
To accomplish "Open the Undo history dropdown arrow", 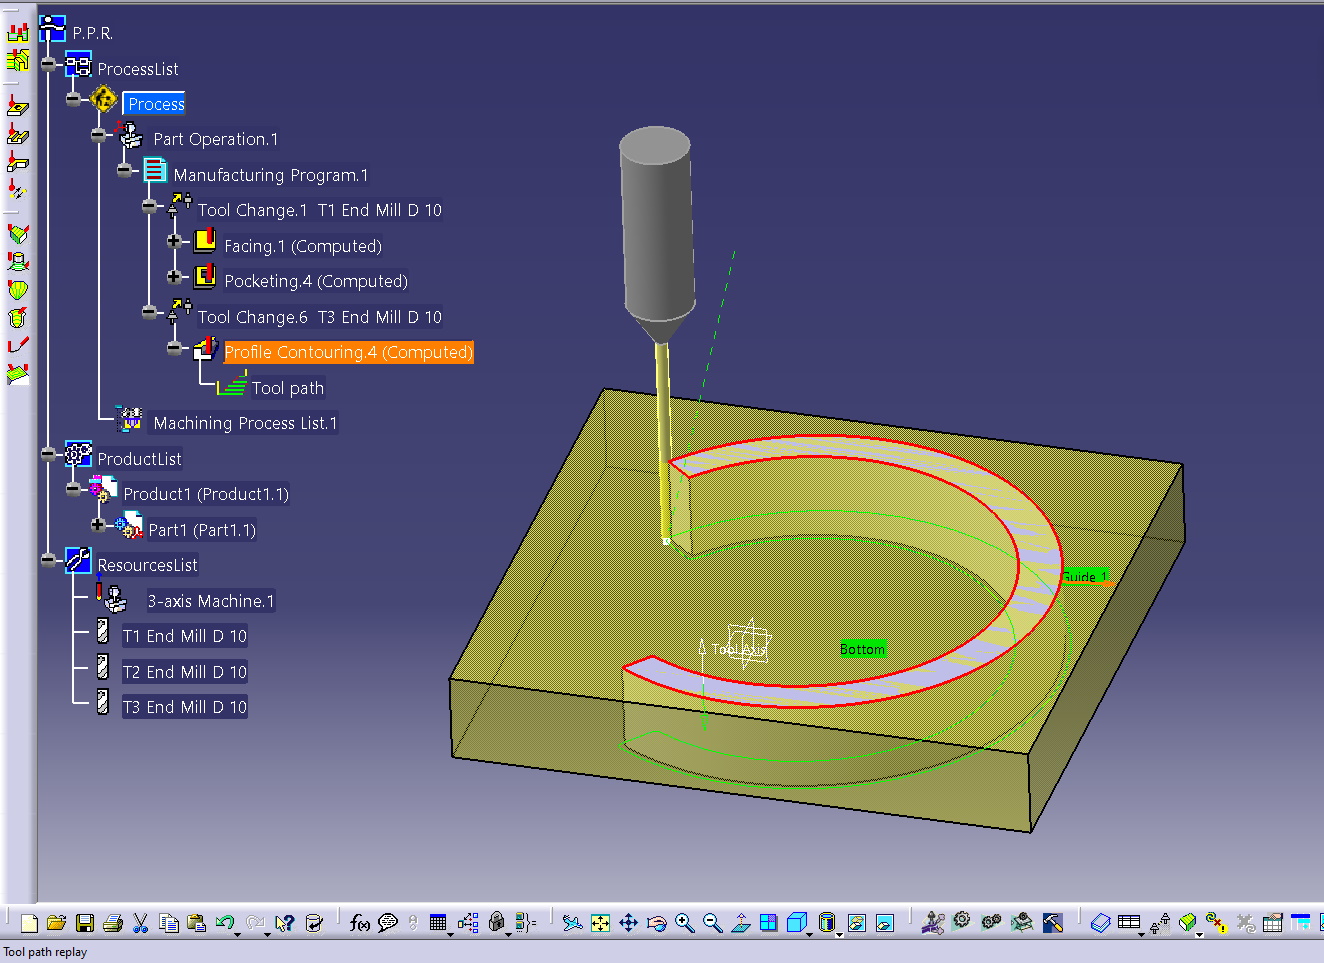I will [238, 933].
